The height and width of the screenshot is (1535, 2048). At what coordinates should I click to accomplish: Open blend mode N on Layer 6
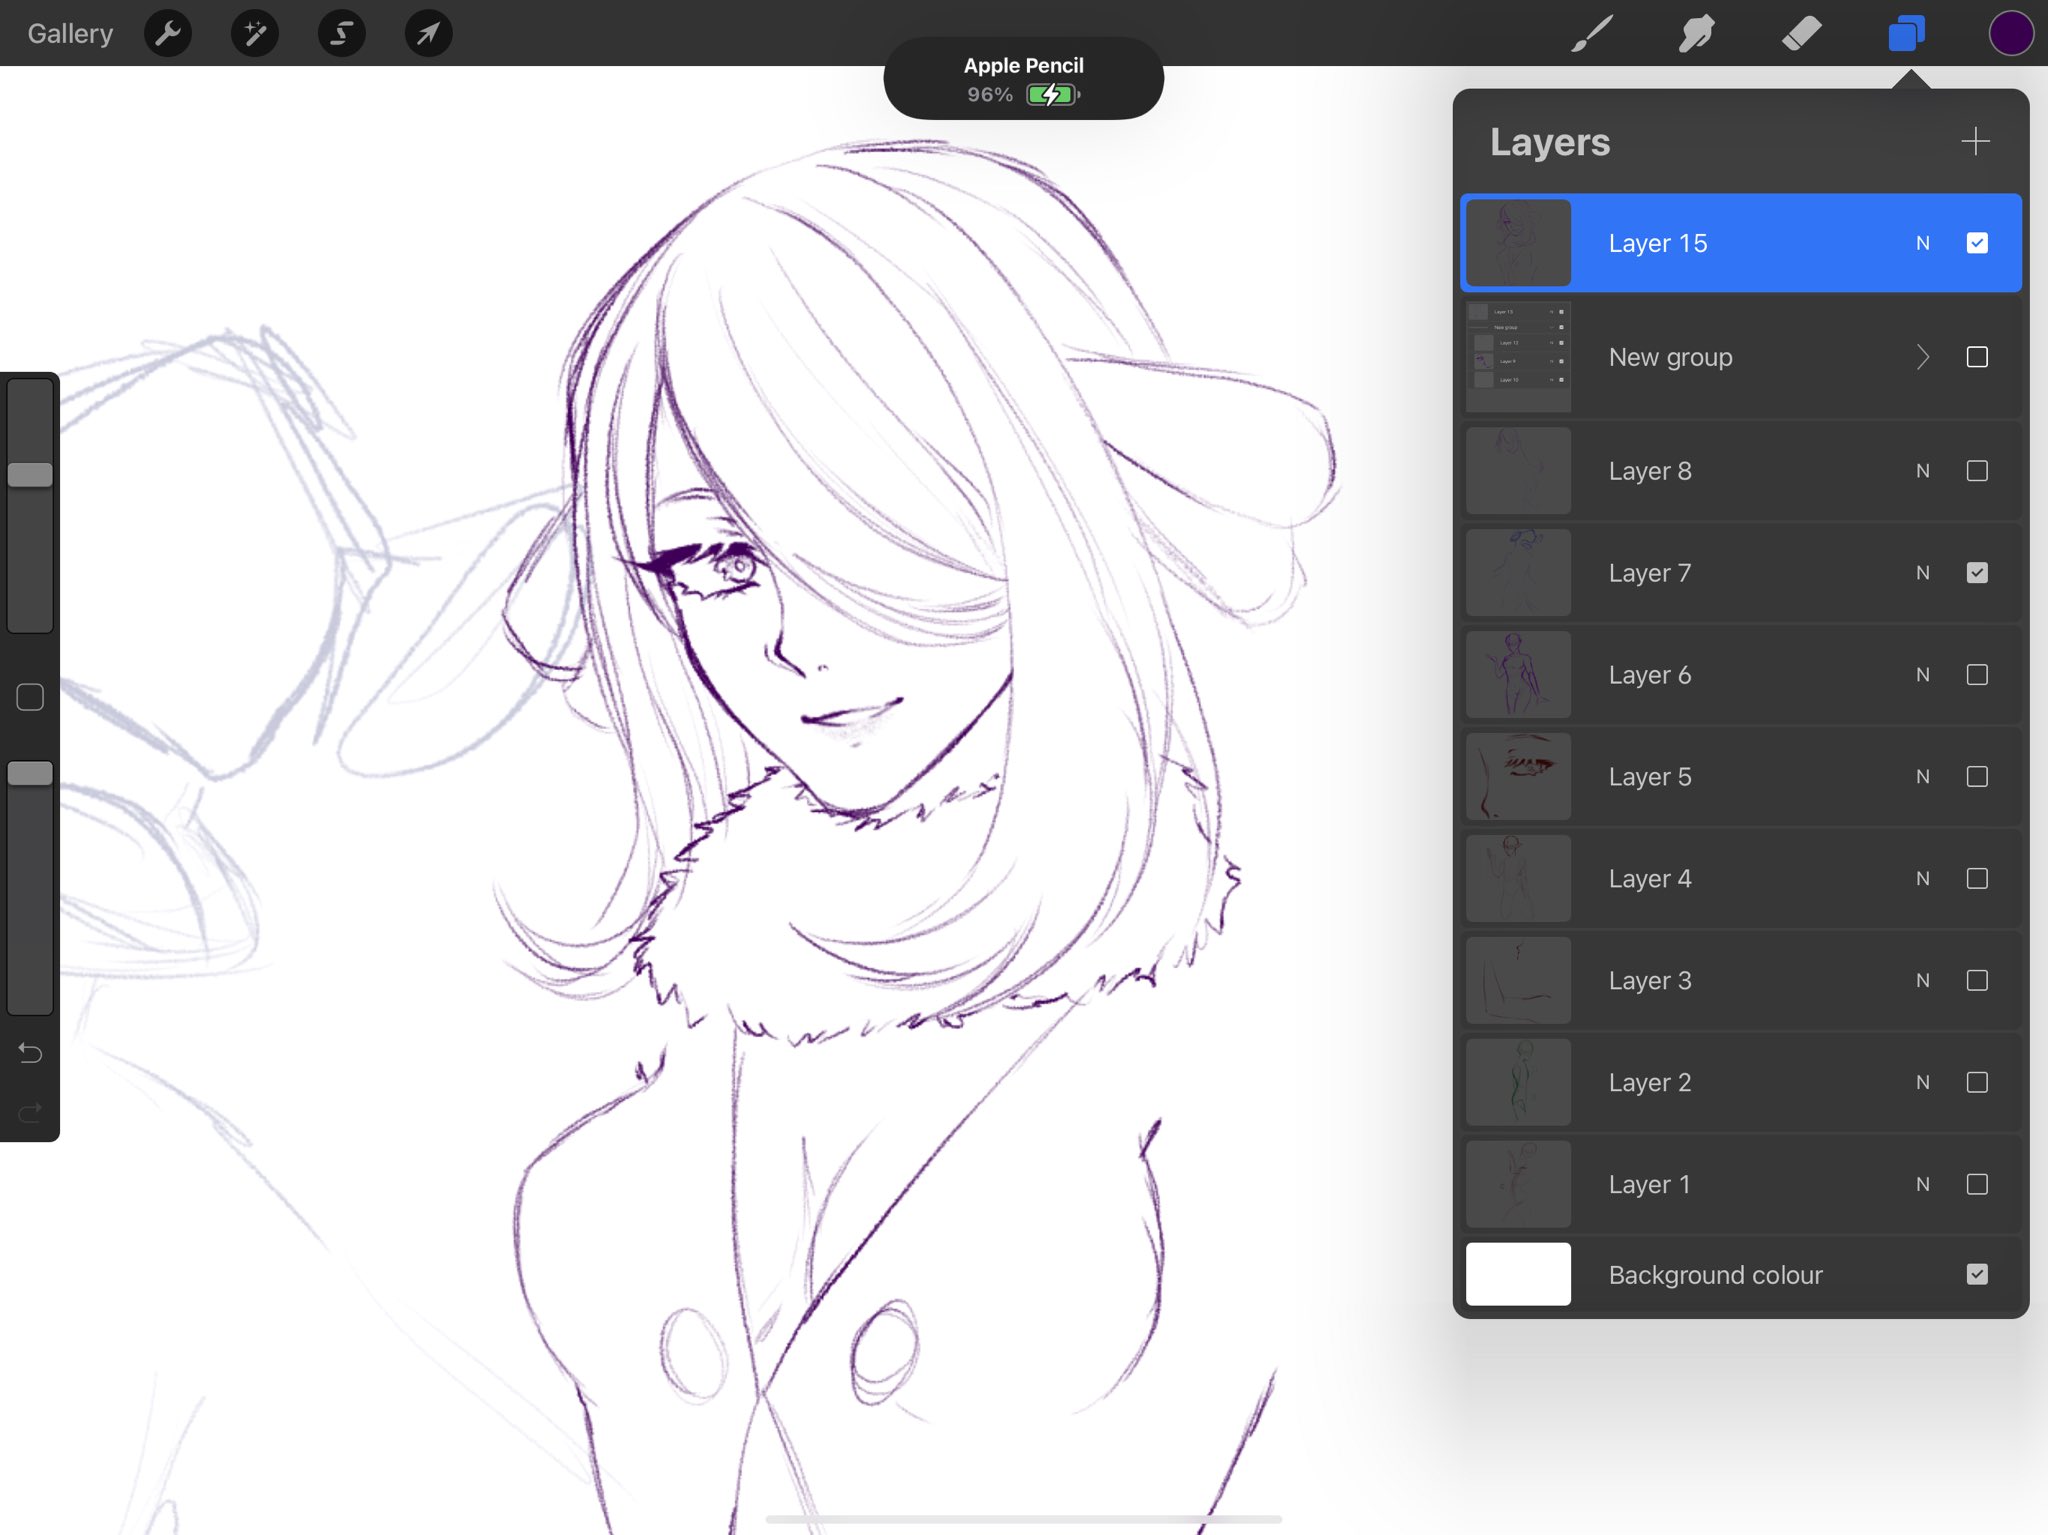[1922, 675]
